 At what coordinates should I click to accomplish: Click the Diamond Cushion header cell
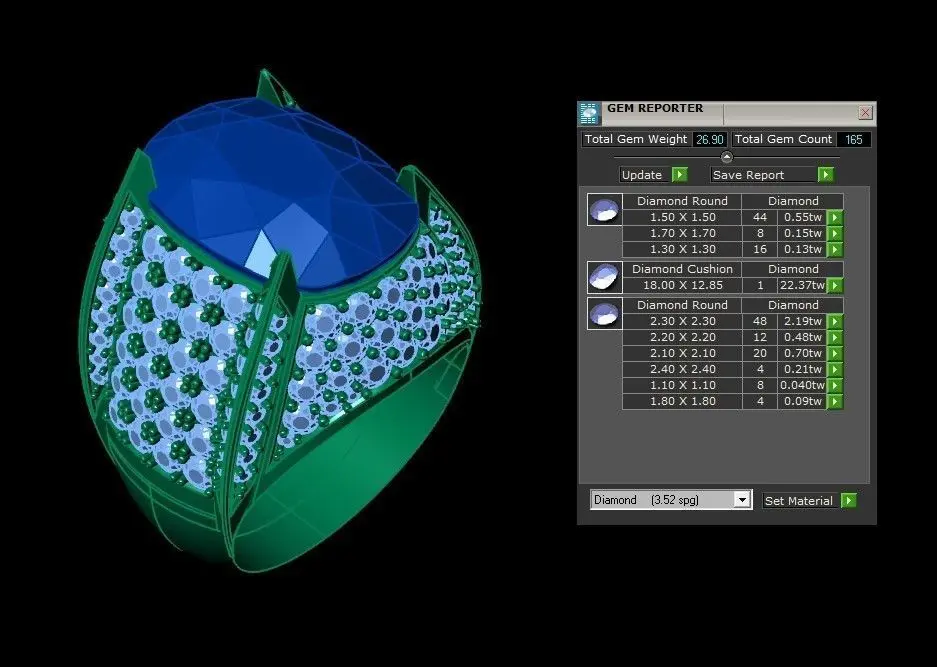pyautogui.click(x=682, y=269)
